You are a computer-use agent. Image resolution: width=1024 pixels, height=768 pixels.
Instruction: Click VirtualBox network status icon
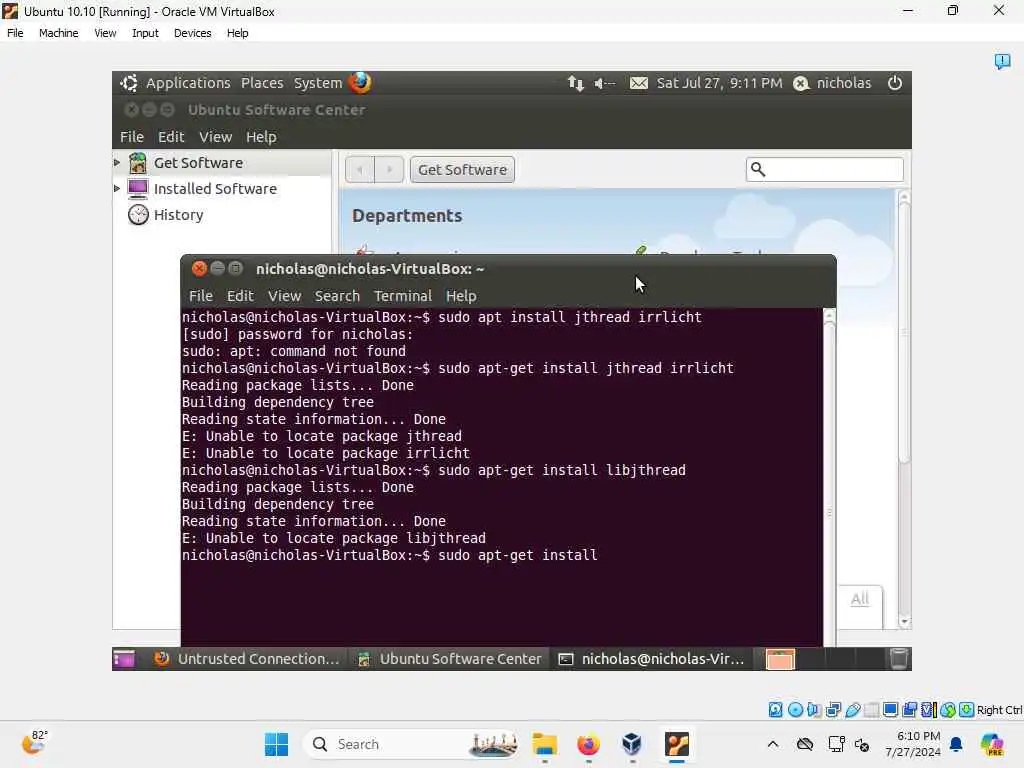tap(833, 709)
